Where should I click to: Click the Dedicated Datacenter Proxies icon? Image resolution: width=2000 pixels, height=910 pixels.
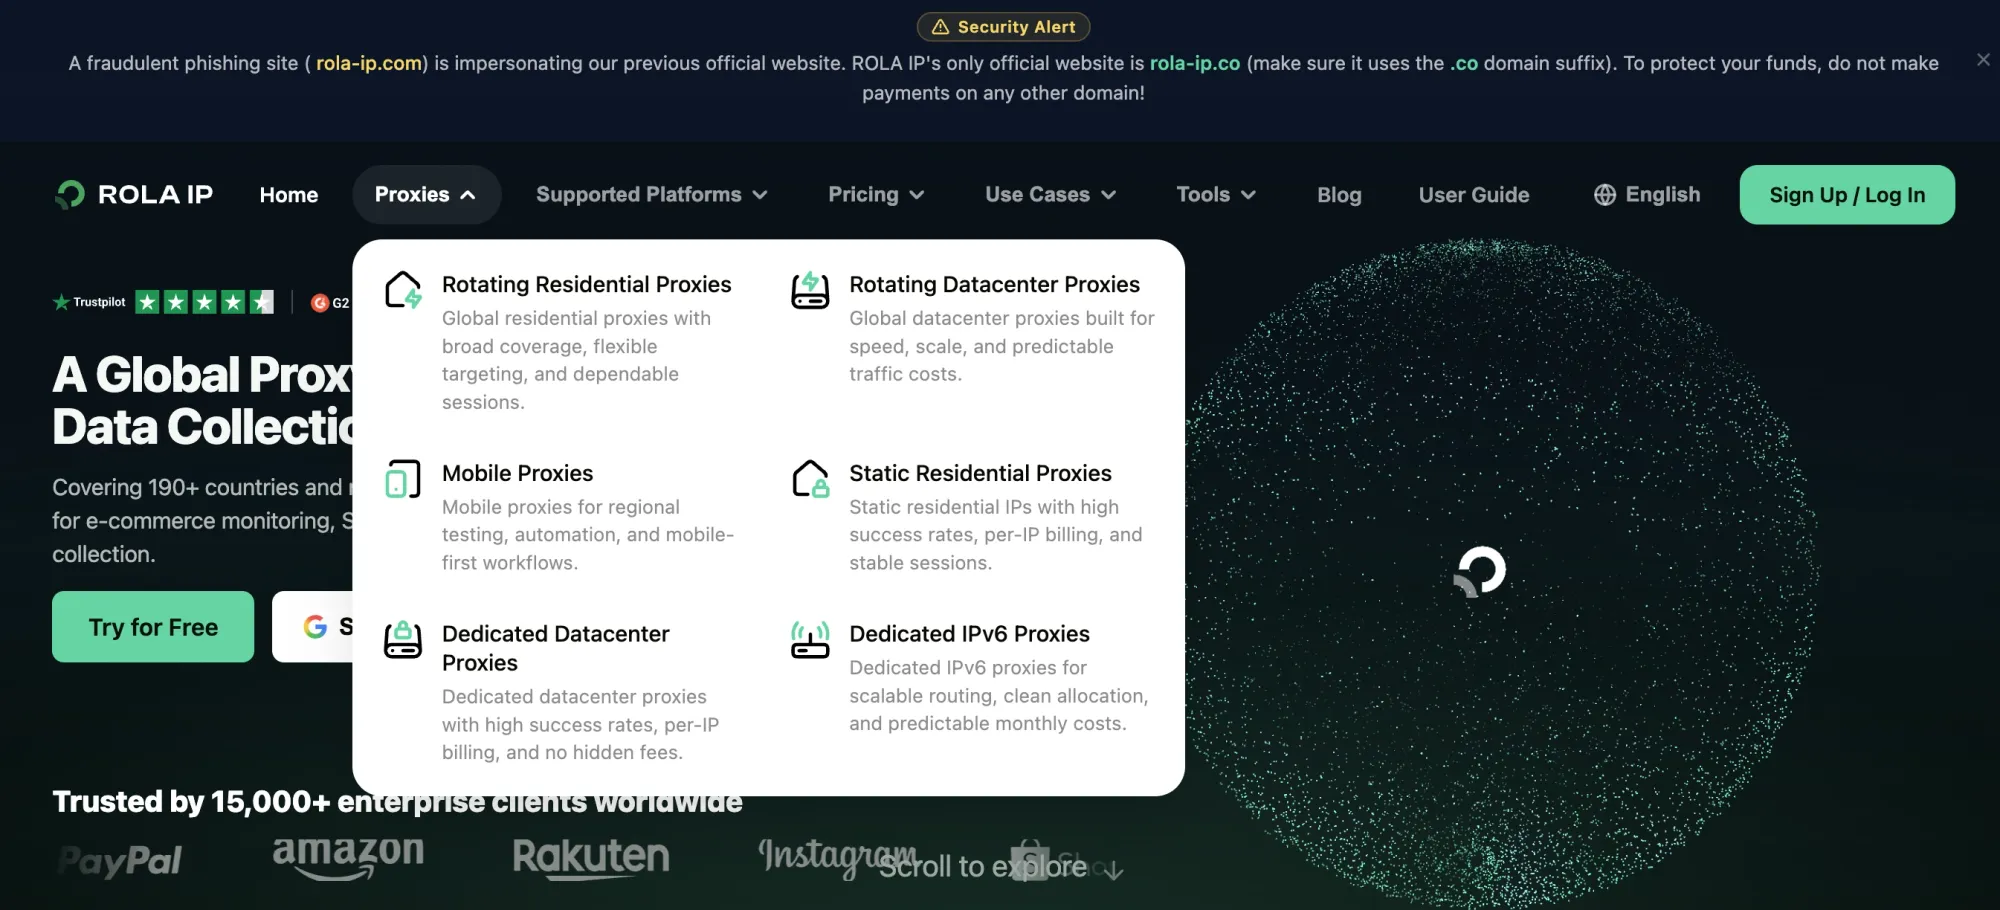click(x=403, y=639)
